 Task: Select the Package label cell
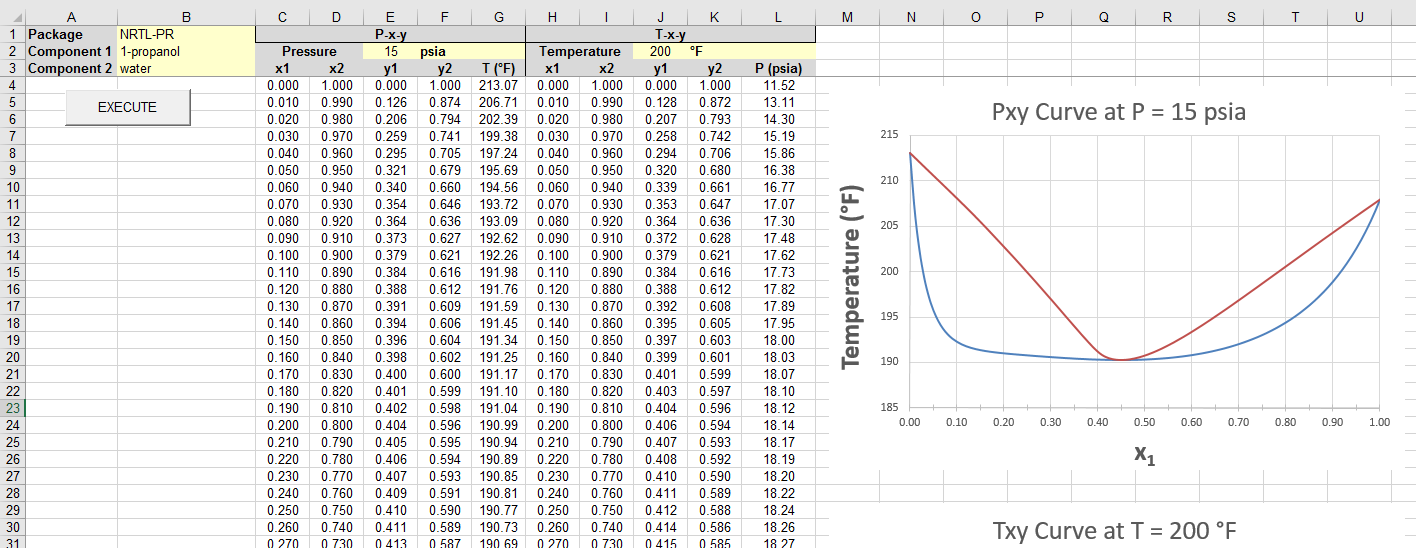coord(71,34)
